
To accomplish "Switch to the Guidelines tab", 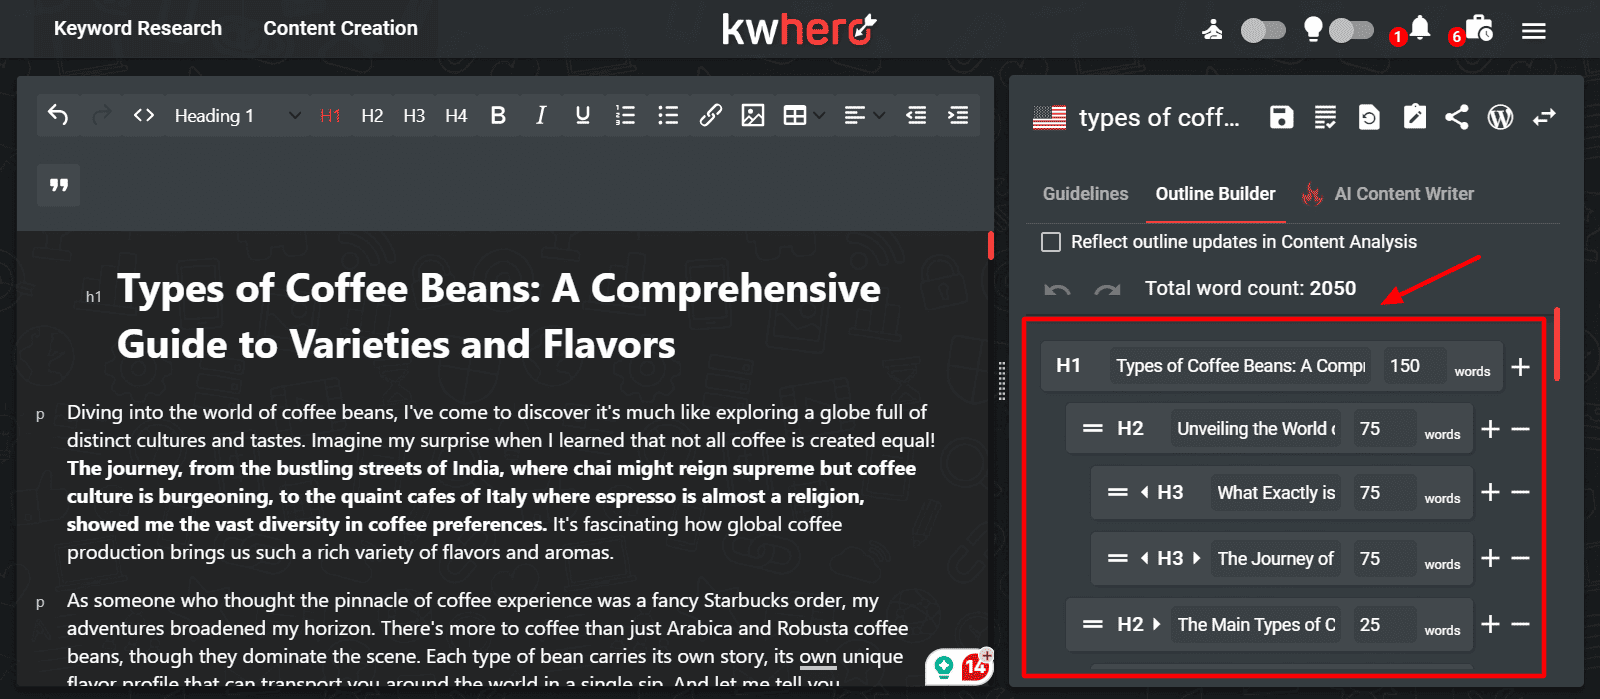I will 1085,194.
